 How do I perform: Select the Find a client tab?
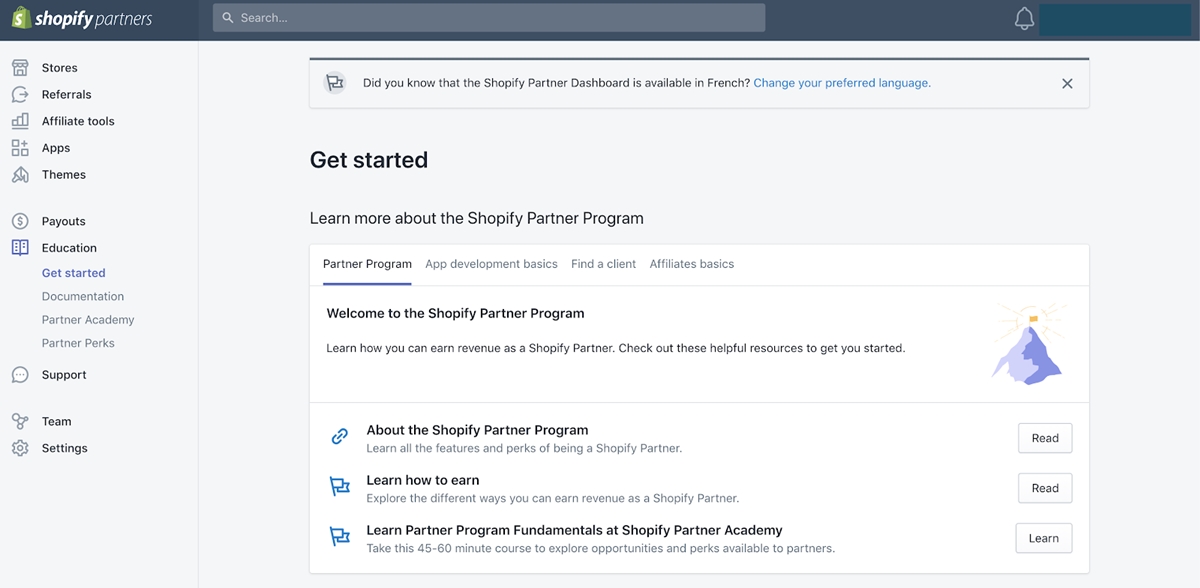pyautogui.click(x=603, y=264)
